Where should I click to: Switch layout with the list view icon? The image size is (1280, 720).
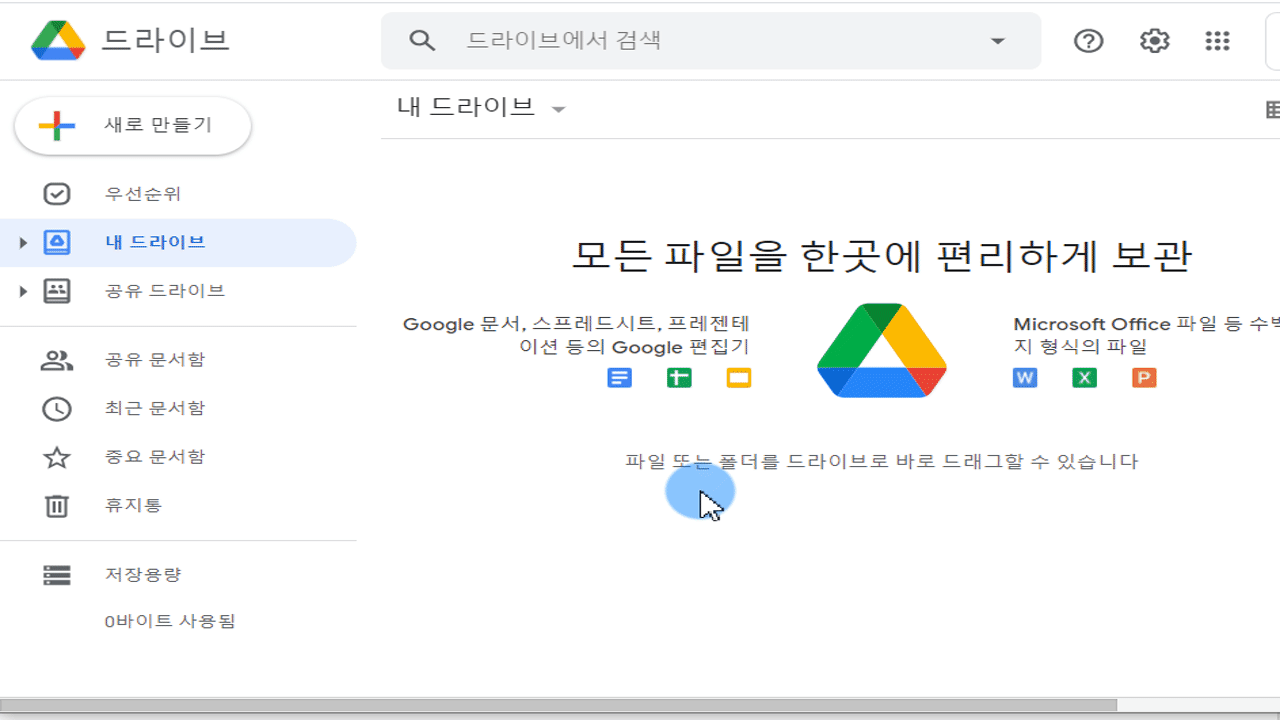point(1272,109)
